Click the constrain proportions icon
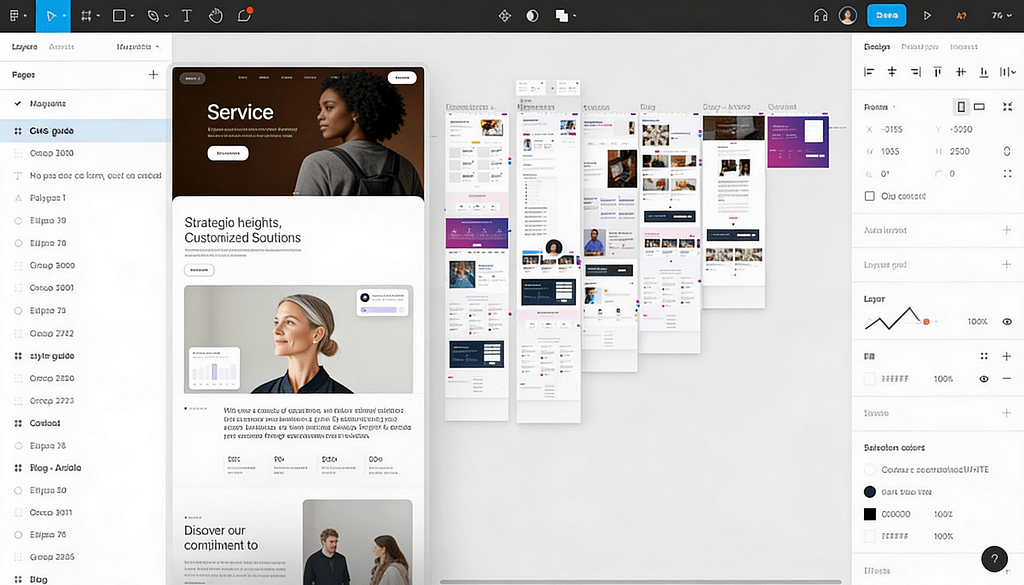Image resolution: width=1024 pixels, height=585 pixels. pos(1008,151)
